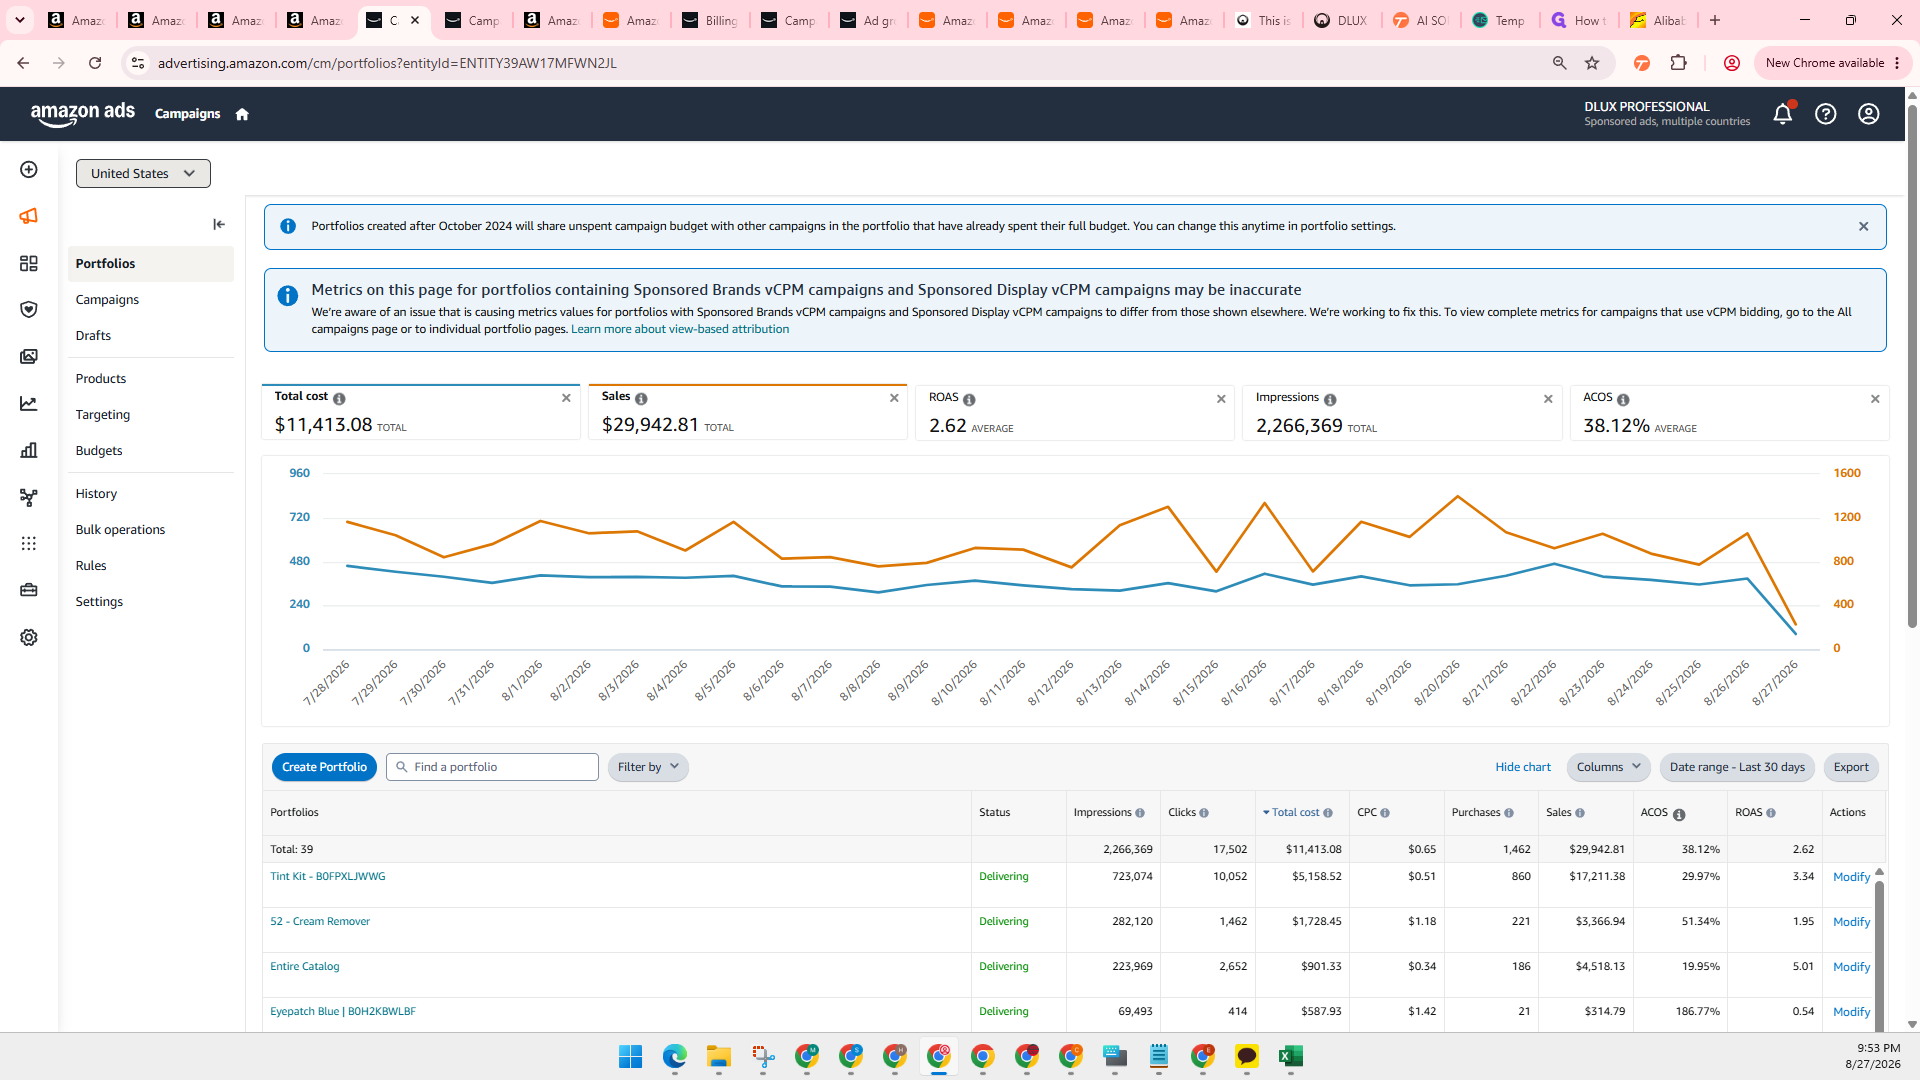1920x1080 pixels.
Task: Open Budgets in side navigation
Action: (99, 451)
